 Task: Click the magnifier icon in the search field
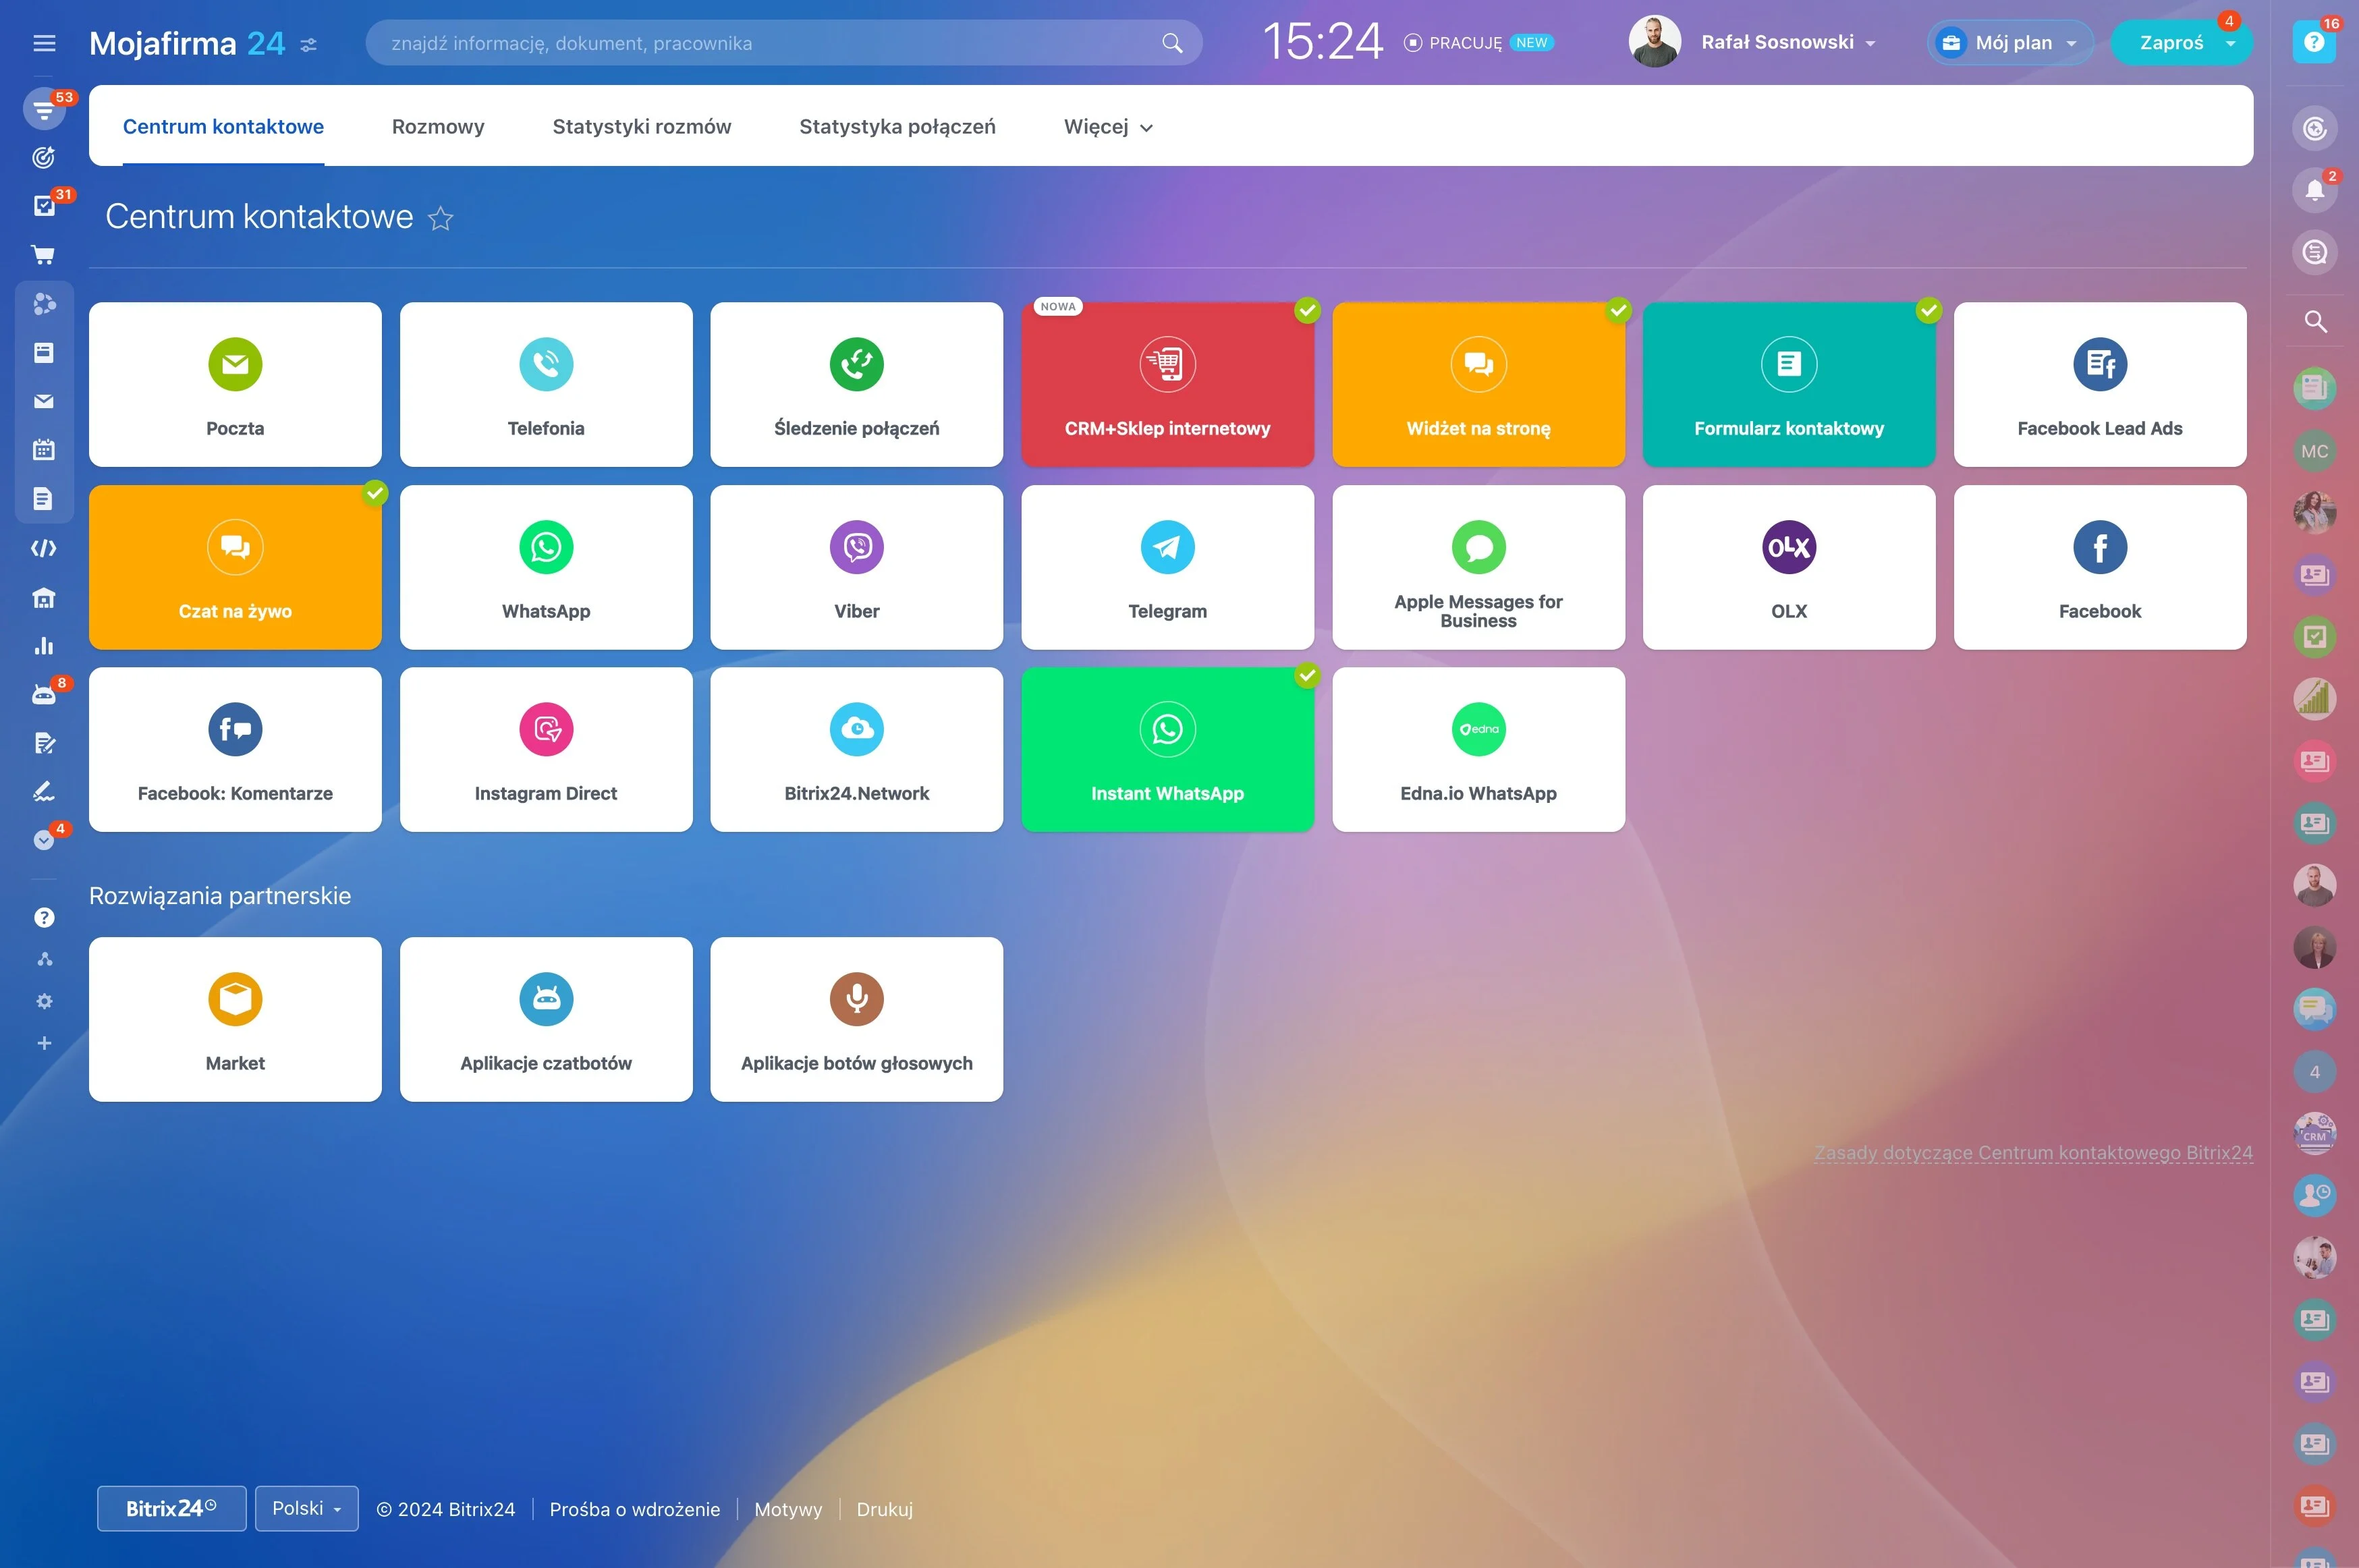(1172, 43)
